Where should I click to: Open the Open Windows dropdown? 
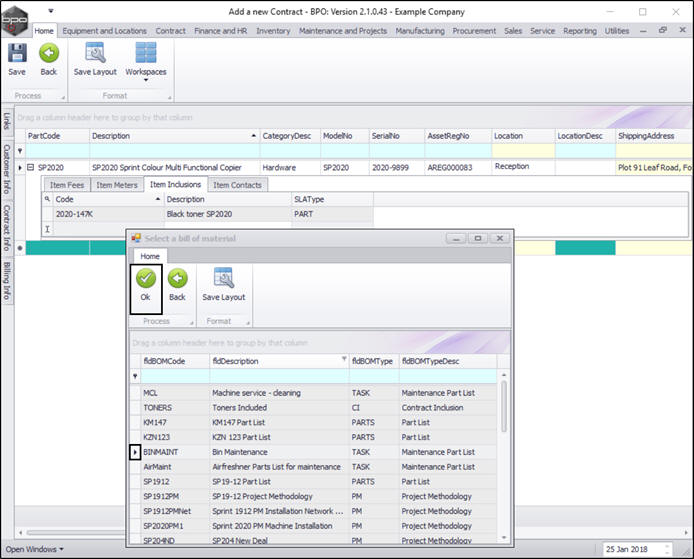(x=34, y=549)
